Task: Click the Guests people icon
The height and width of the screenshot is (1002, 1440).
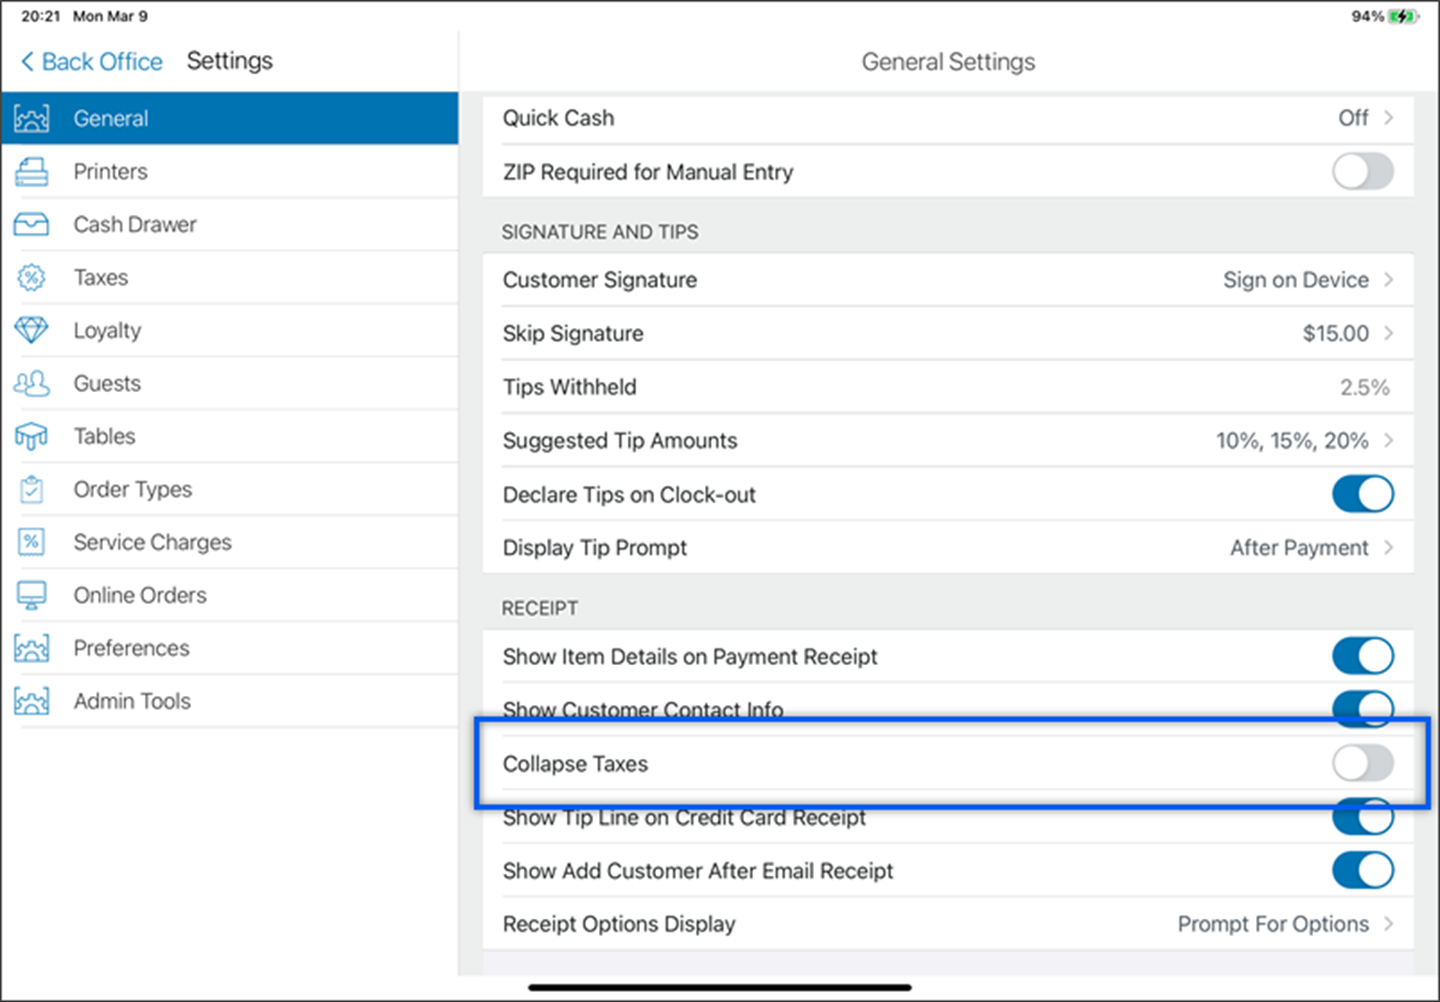Action: point(31,384)
